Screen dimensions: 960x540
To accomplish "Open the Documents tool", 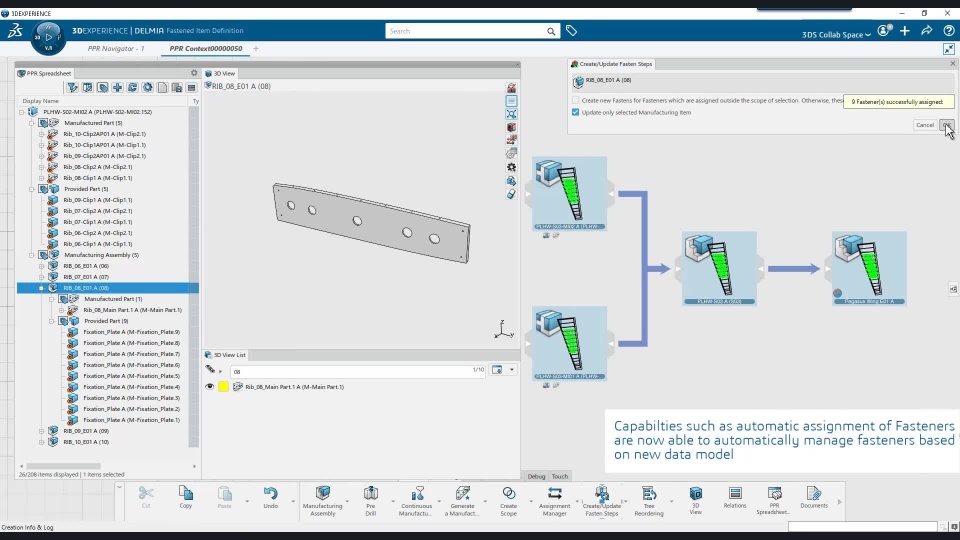I will tap(814, 497).
